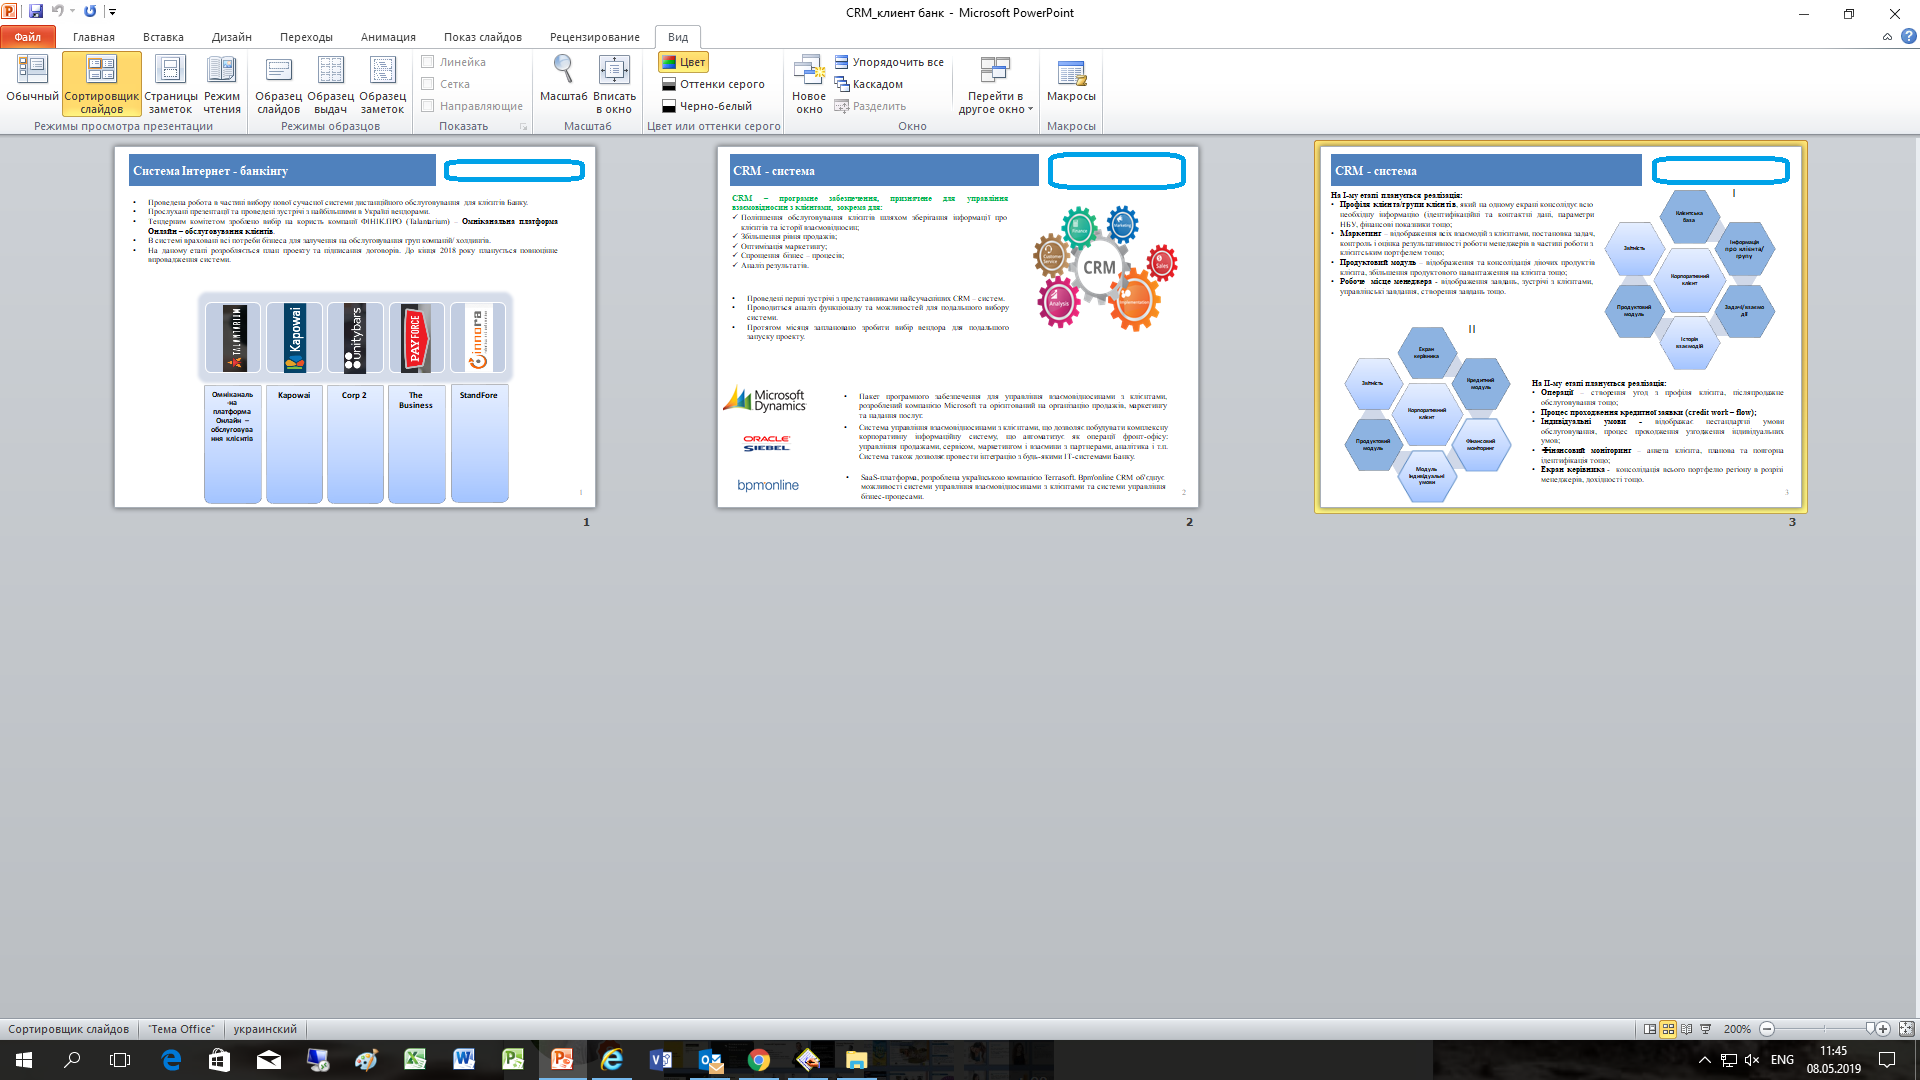This screenshot has width=1920, height=1080.
Task: Select slide 1 Система Інтернет-банкінгу thumbnail
Action: click(x=355, y=327)
